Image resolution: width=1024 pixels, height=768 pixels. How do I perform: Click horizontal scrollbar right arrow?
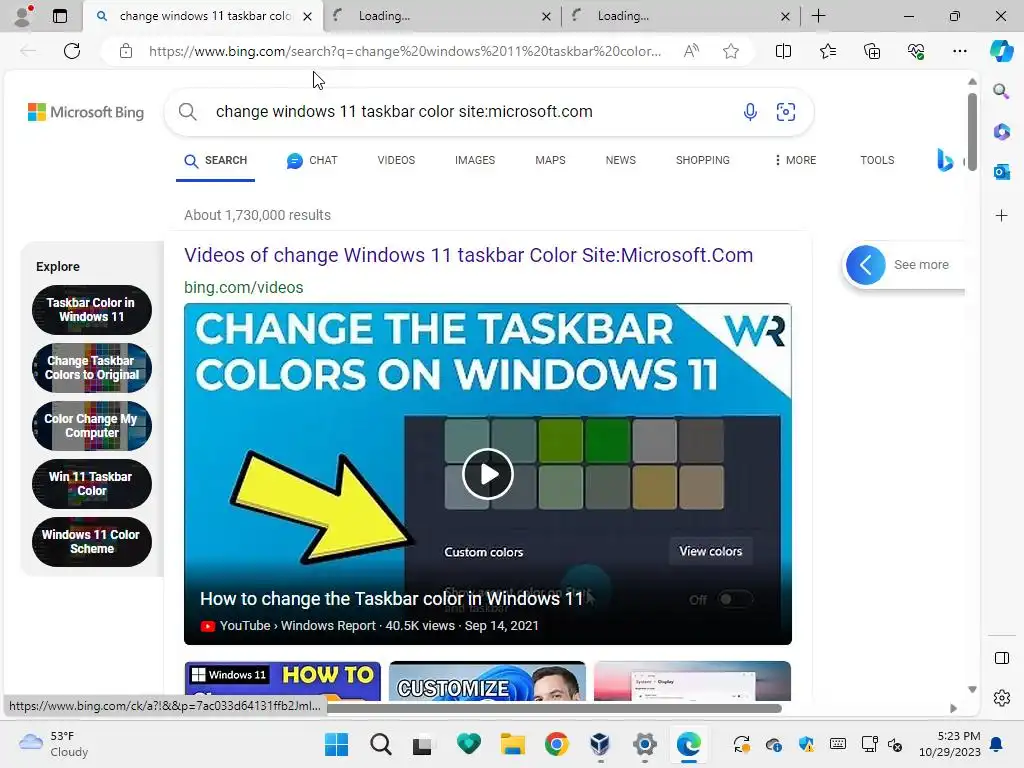(x=953, y=708)
